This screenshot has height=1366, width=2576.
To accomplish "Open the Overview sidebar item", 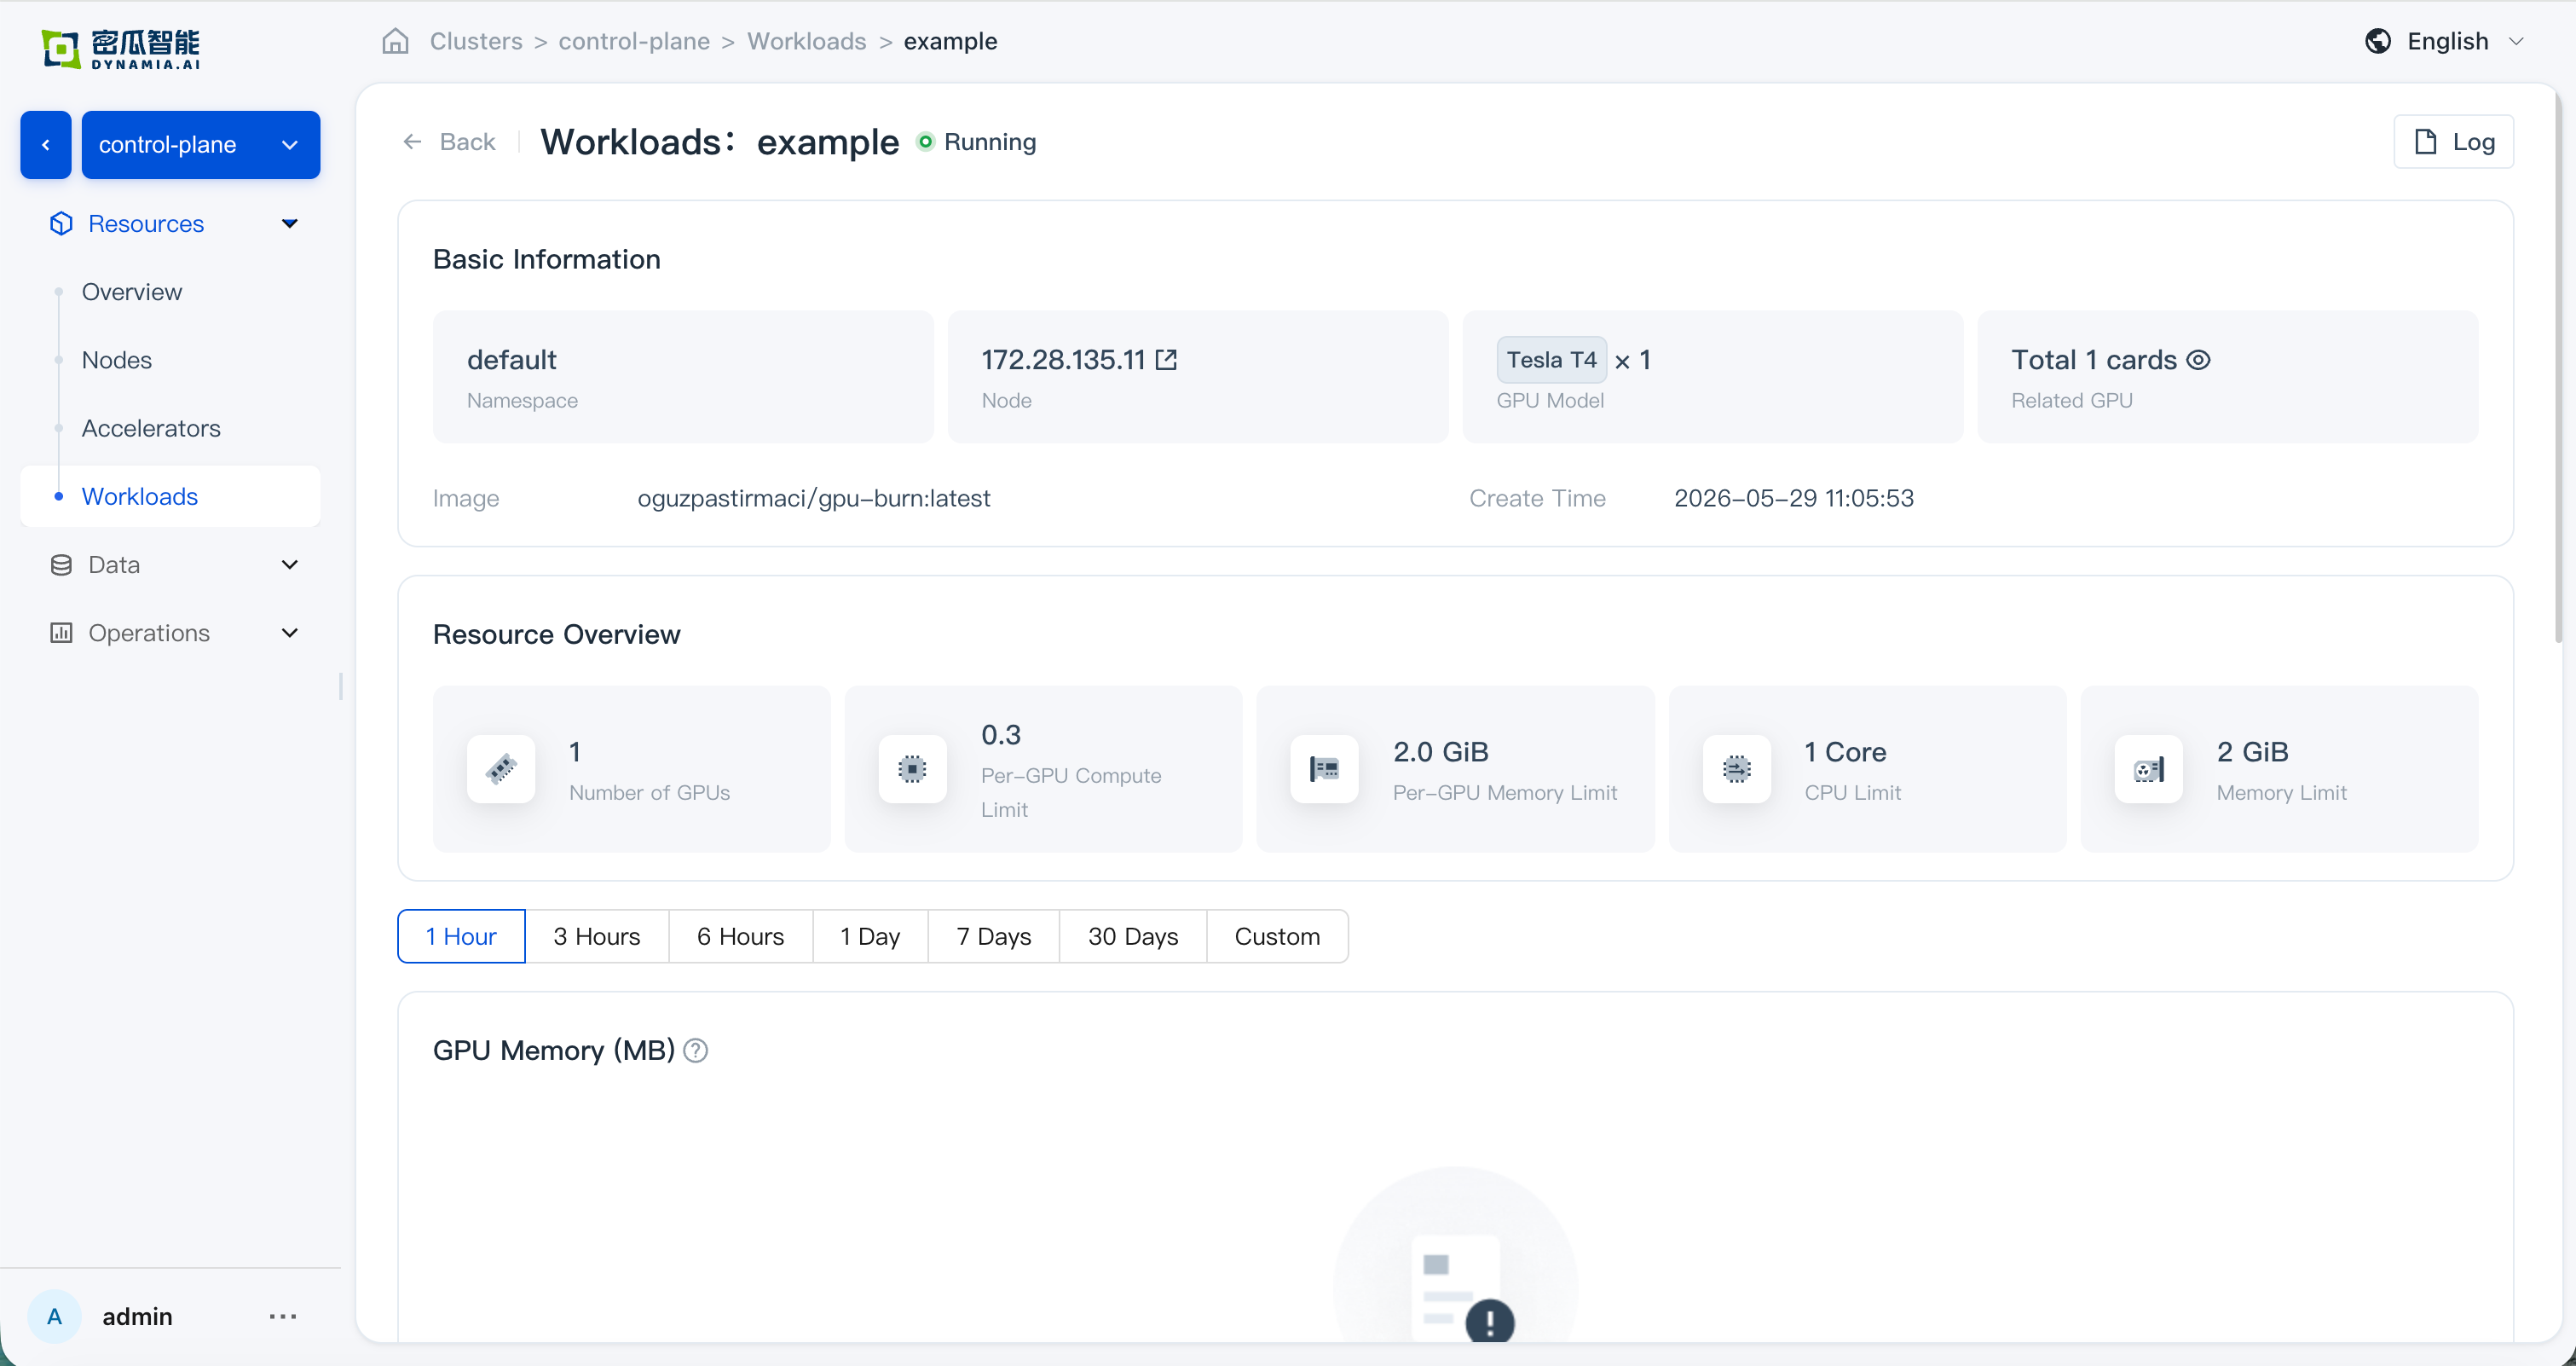I will pyautogui.click(x=132, y=292).
